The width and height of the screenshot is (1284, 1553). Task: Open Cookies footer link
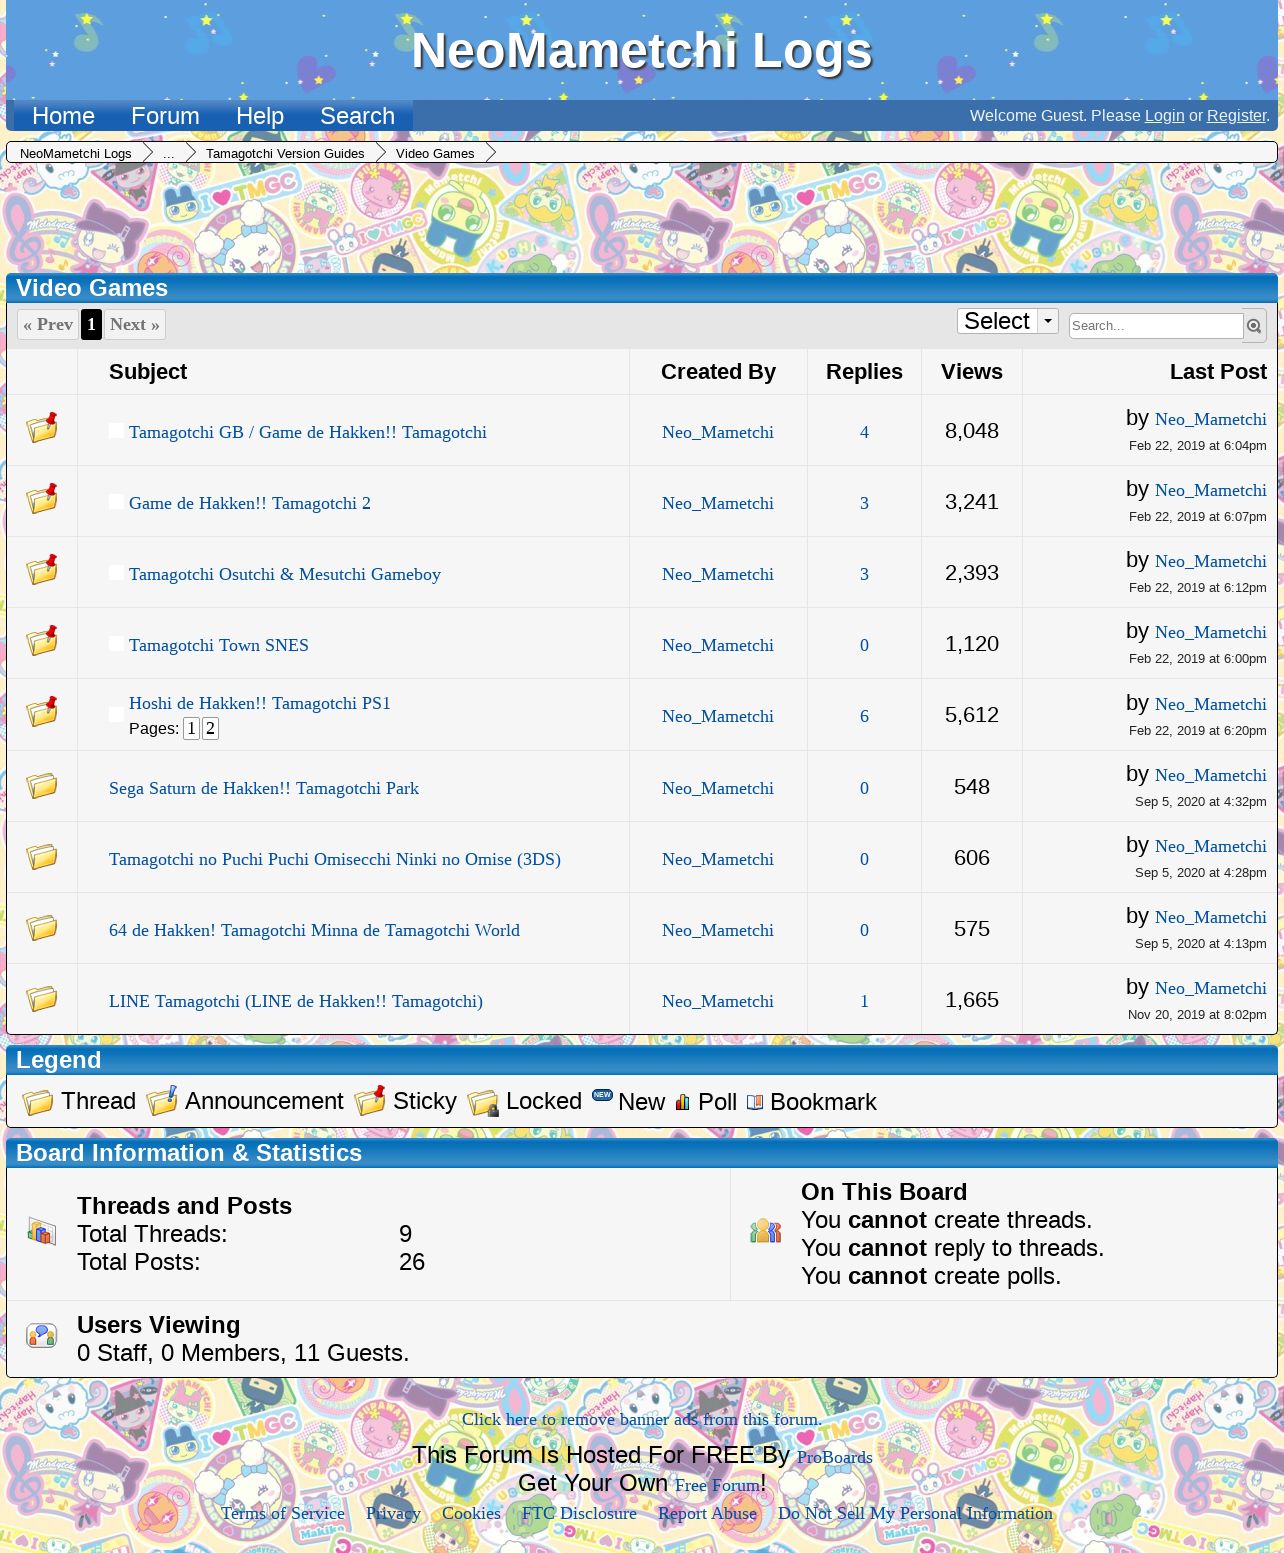(x=471, y=1513)
